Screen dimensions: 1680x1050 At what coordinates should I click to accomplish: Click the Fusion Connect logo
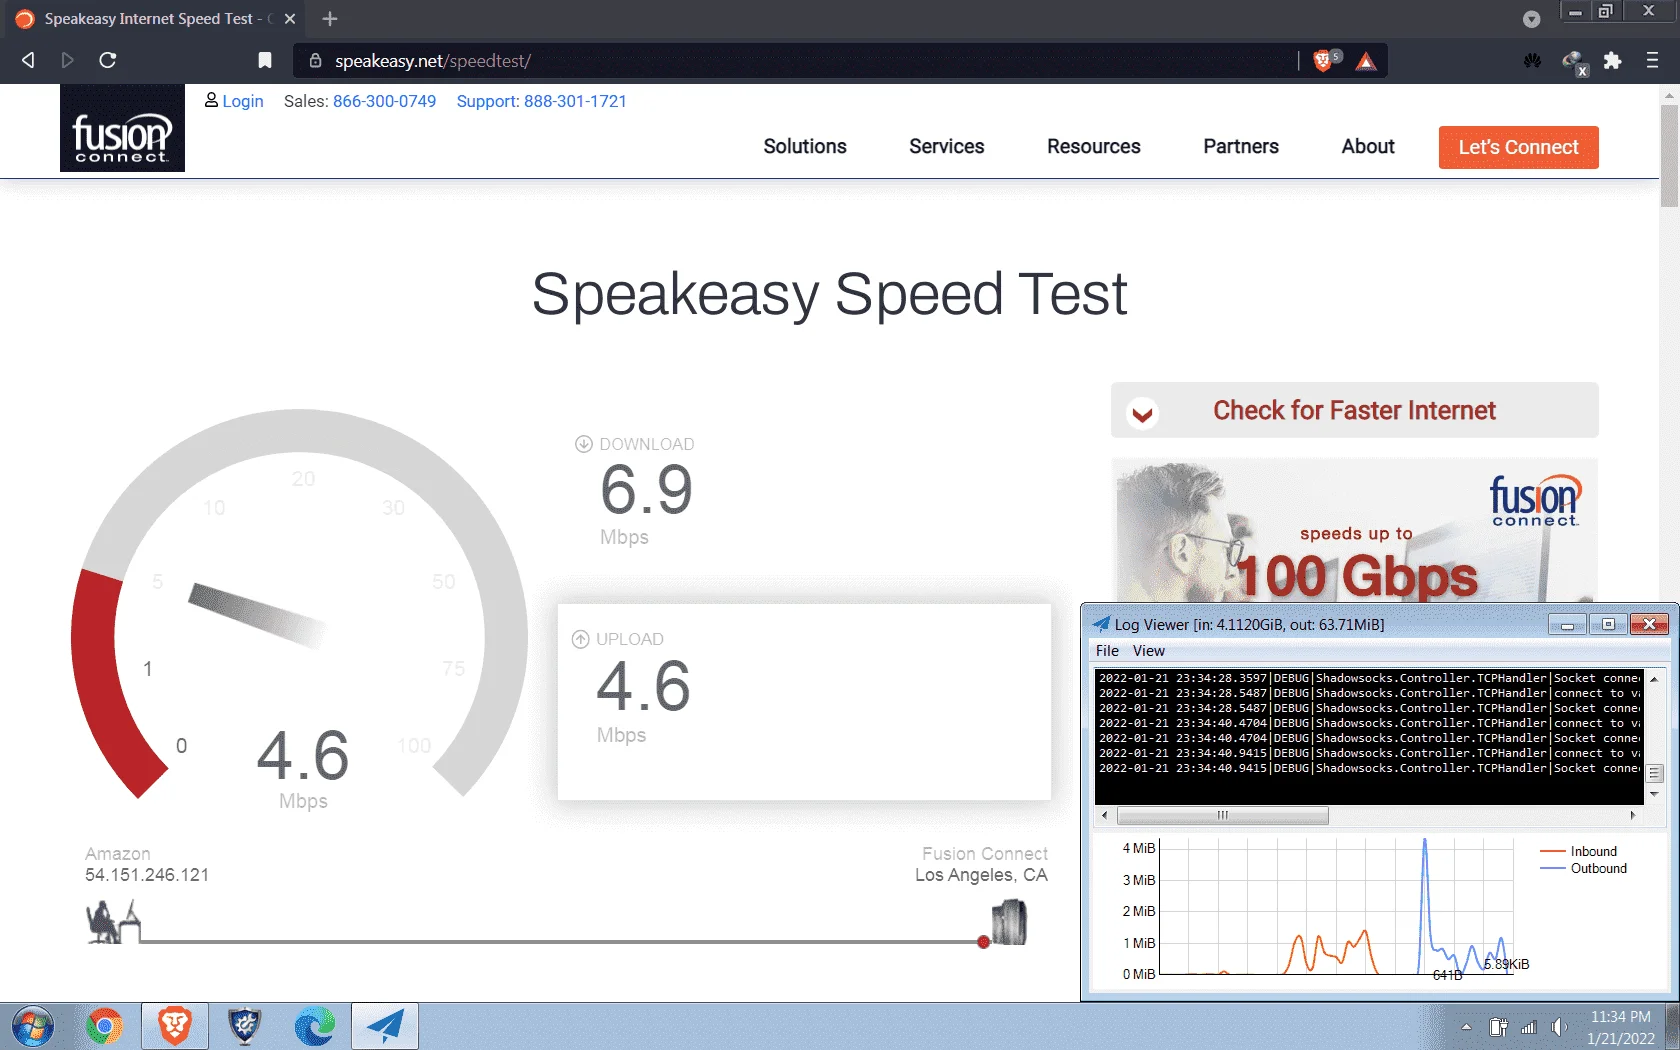click(122, 128)
